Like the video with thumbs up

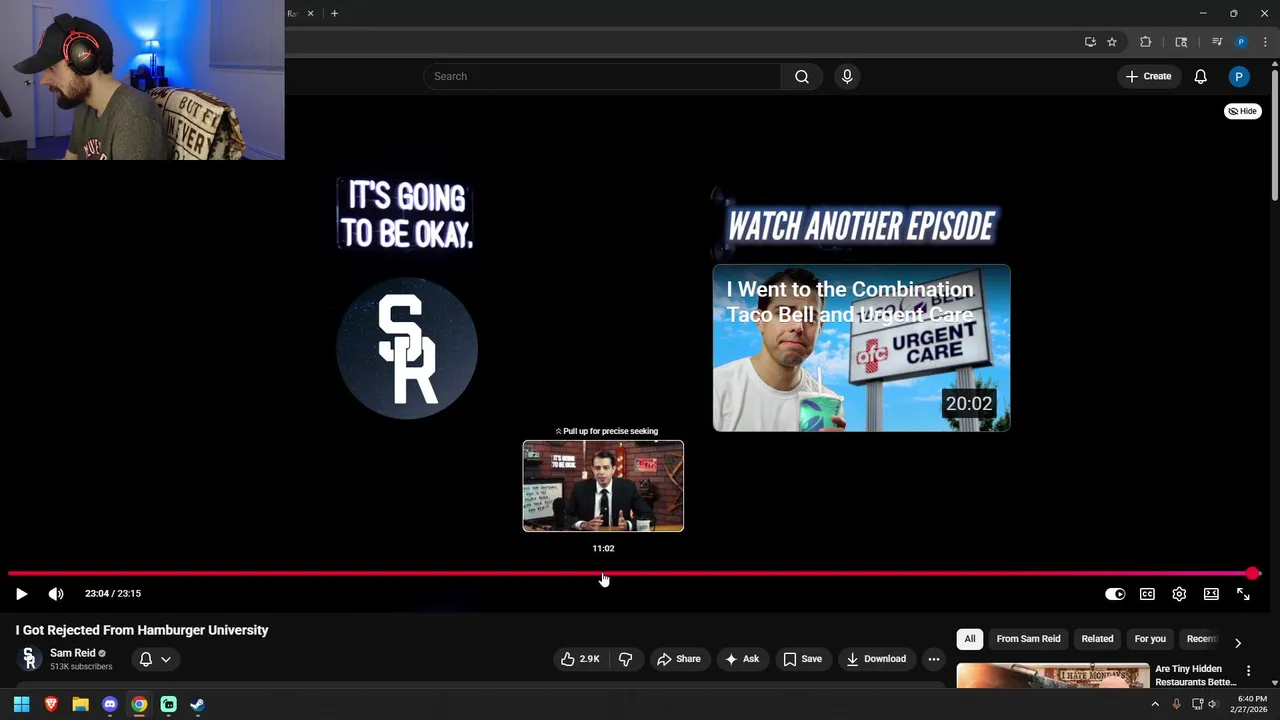click(580, 659)
